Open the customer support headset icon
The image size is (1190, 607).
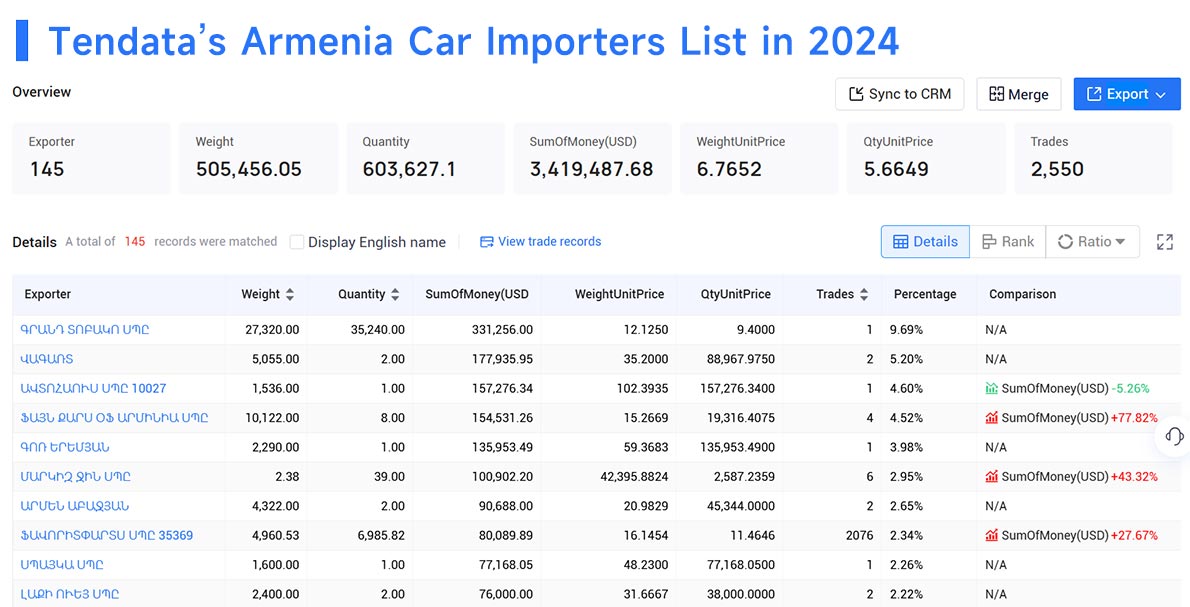(1172, 437)
